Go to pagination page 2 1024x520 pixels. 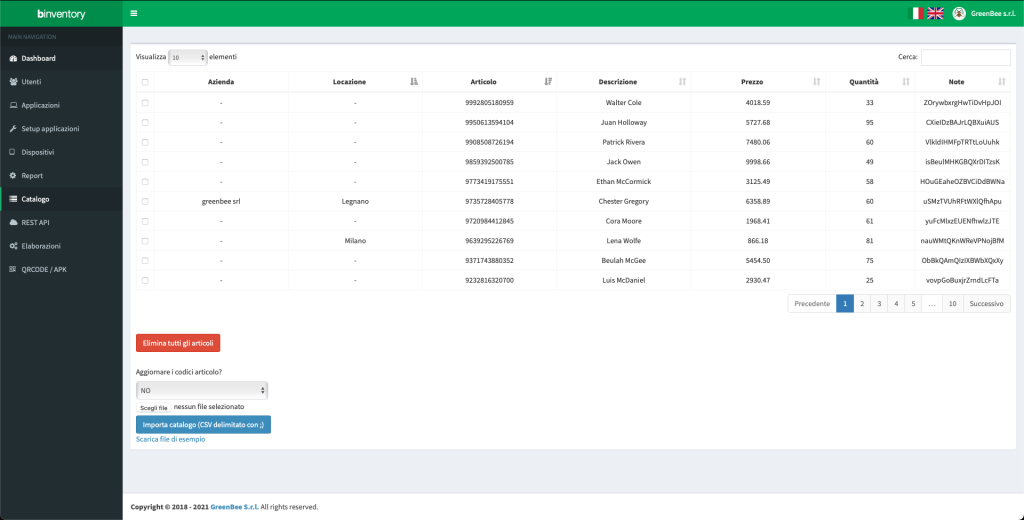tap(862, 304)
